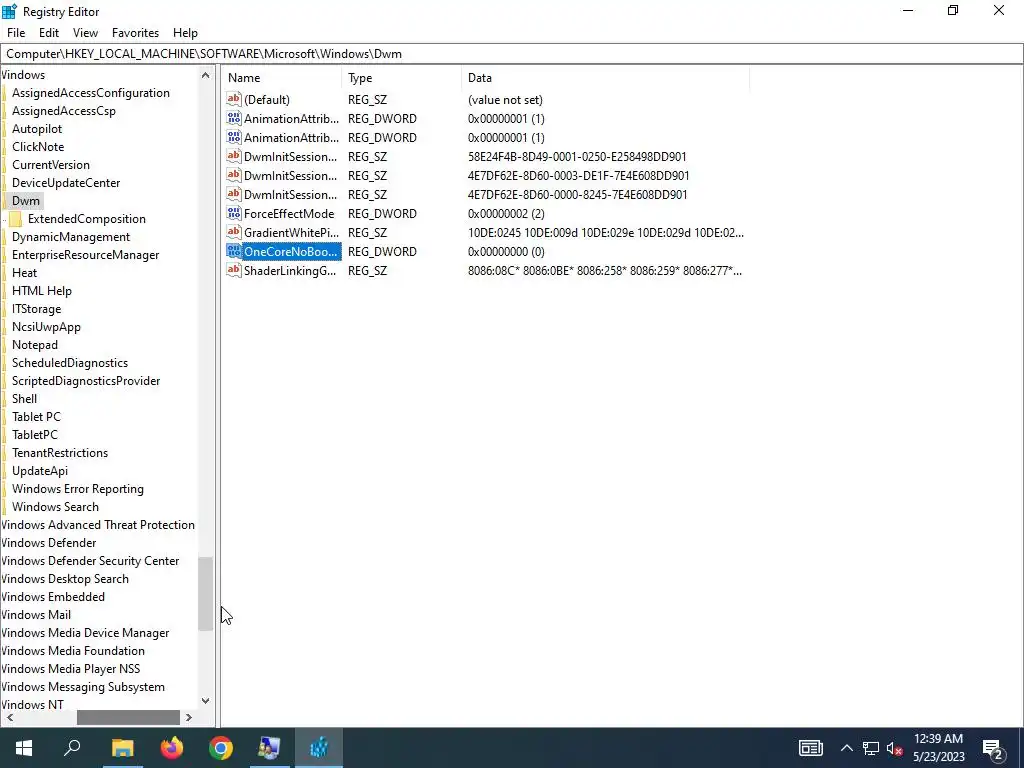Select the Windows Media Player NSS key
Screen dimensions: 1024x768
(x=71, y=669)
